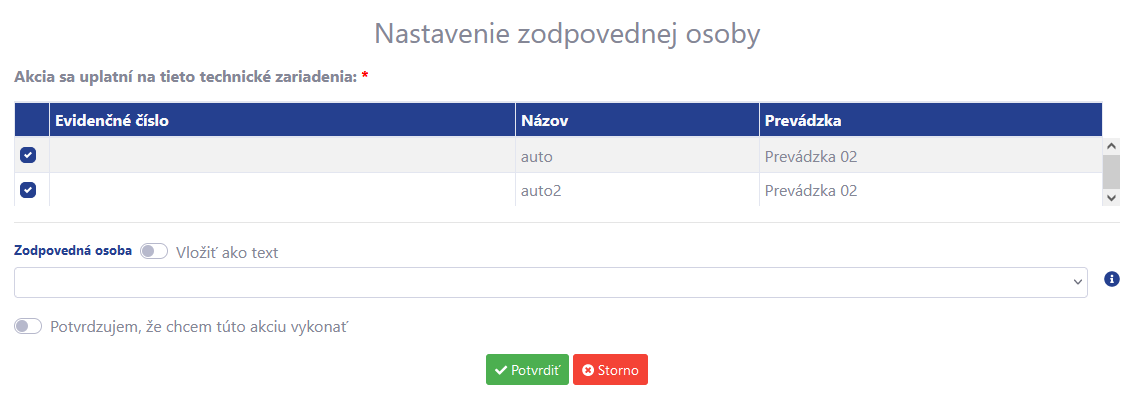Click Prevádzka 02 cell in auto row
Screen dimensions: 1134x400
click(x=930, y=156)
